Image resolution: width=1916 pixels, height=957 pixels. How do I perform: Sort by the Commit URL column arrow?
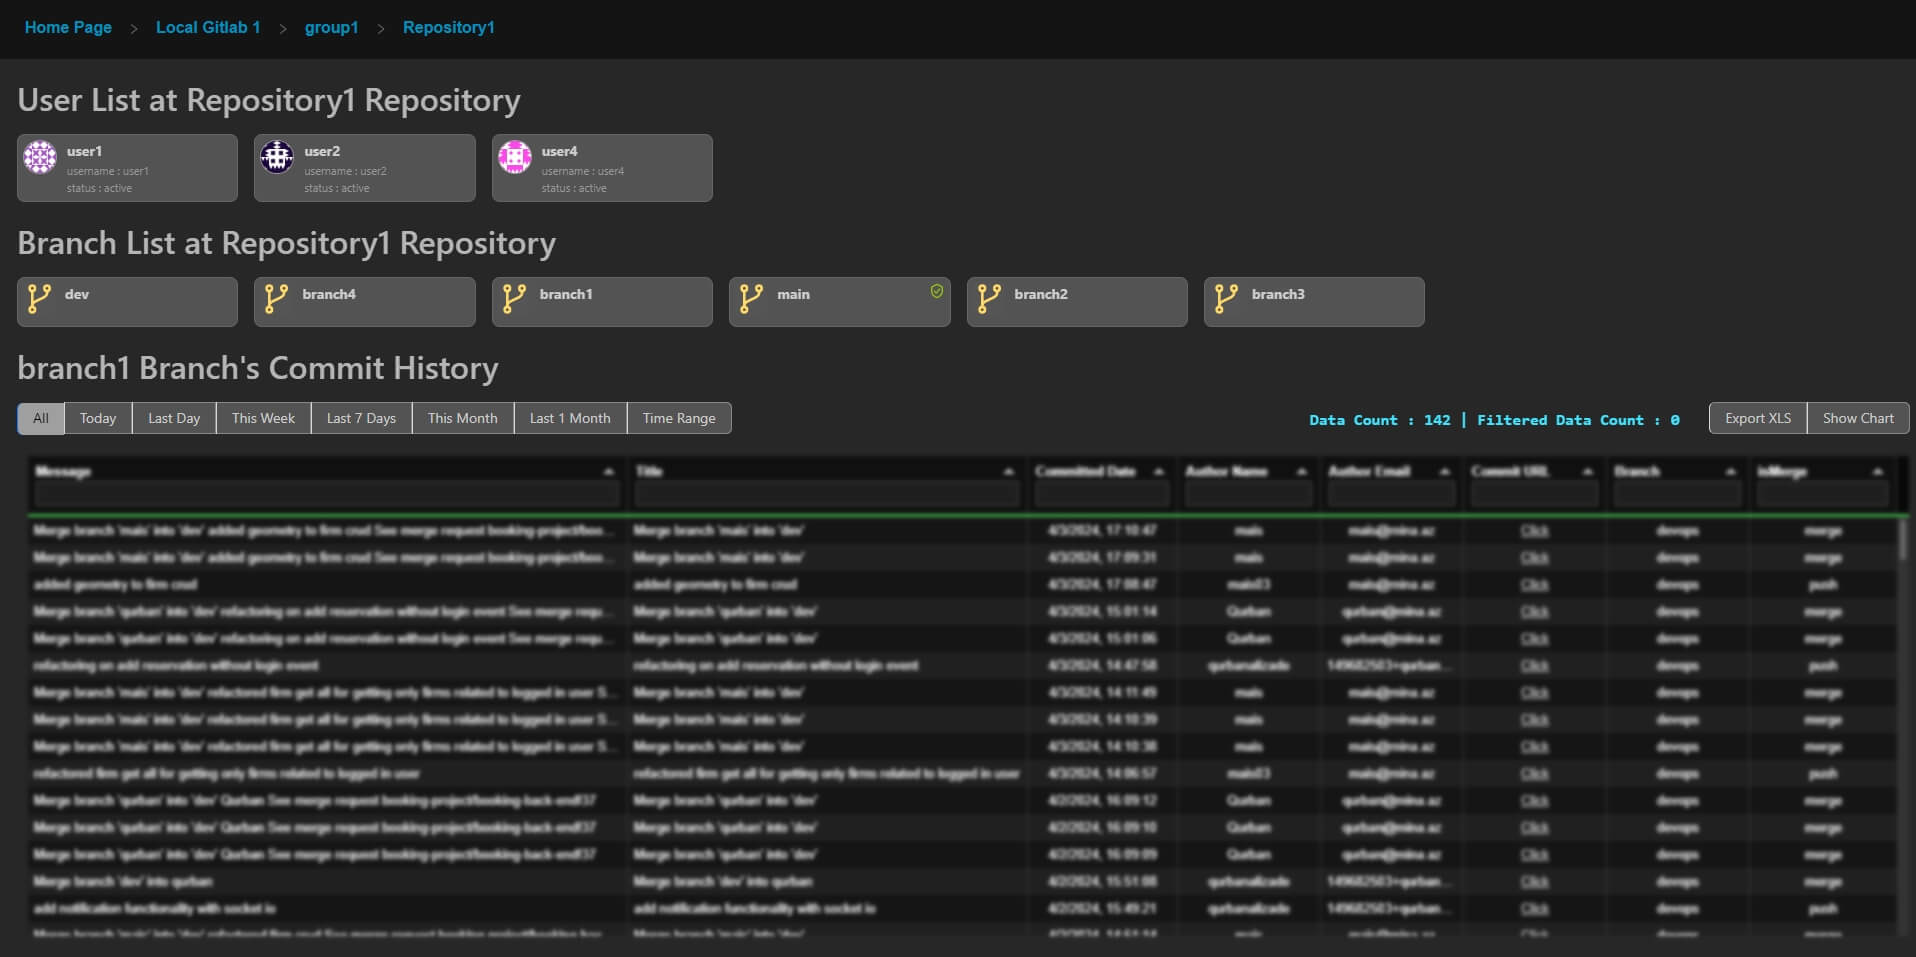coord(1588,472)
